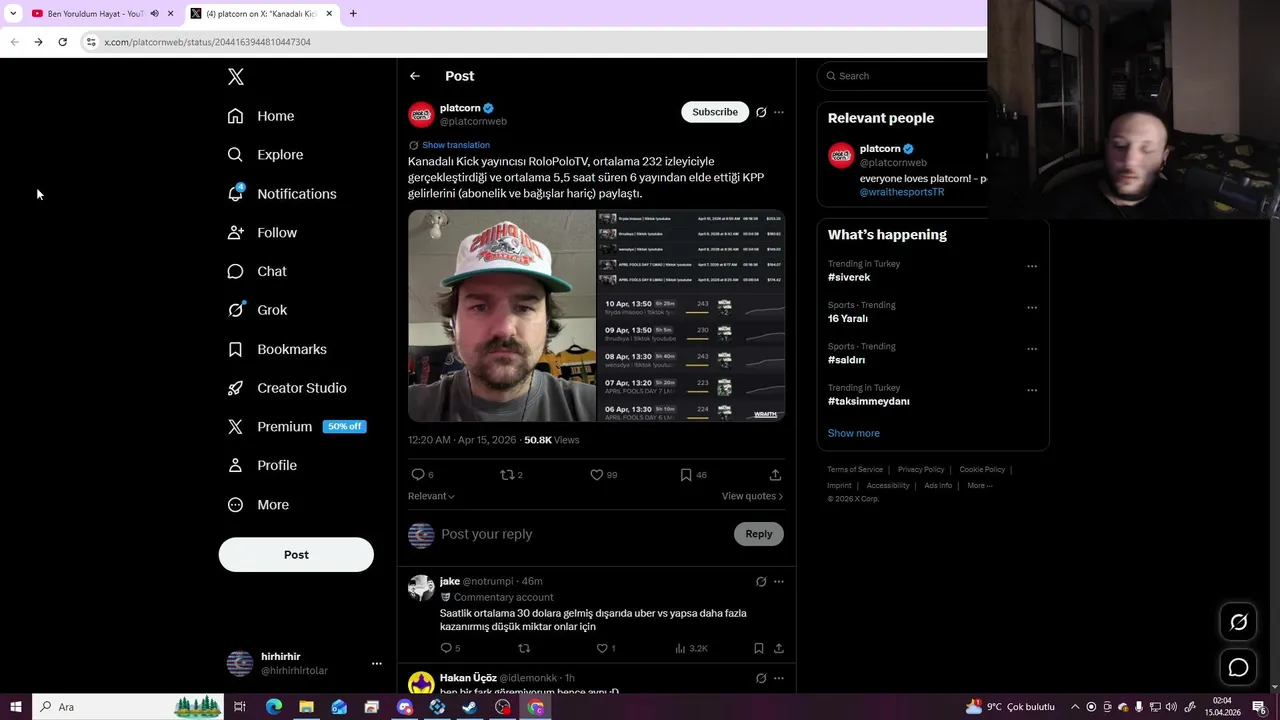This screenshot has width=1280, height=720.
Task: Open platcorn profile avatar on post
Action: (421, 114)
